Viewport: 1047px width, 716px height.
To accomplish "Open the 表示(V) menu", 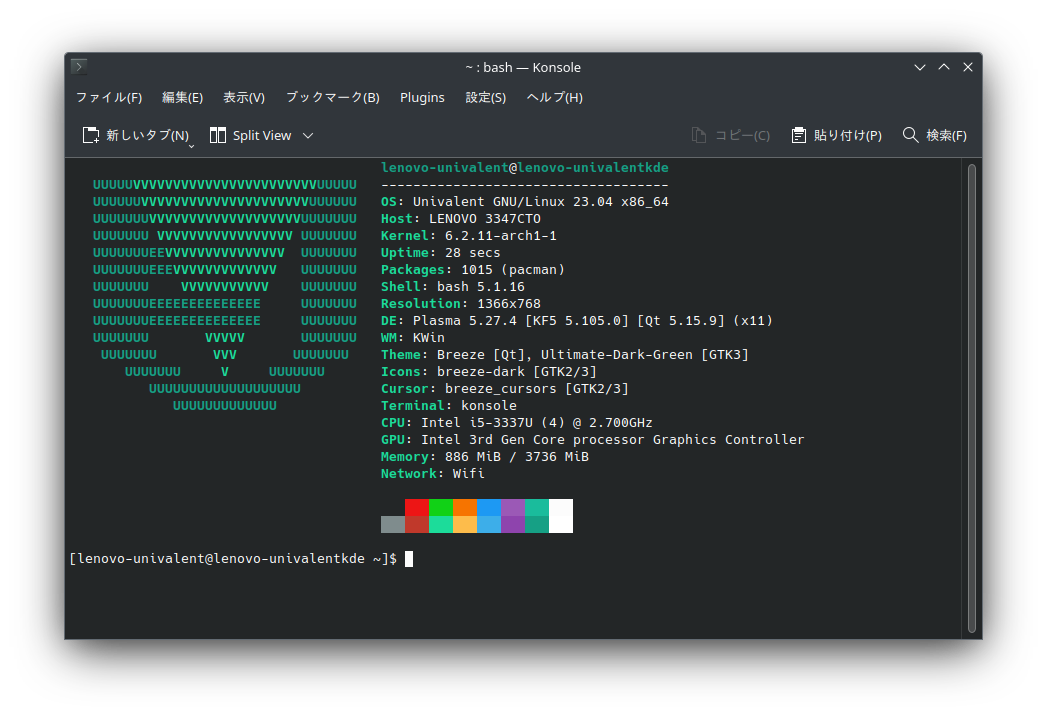I will [x=244, y=98].
